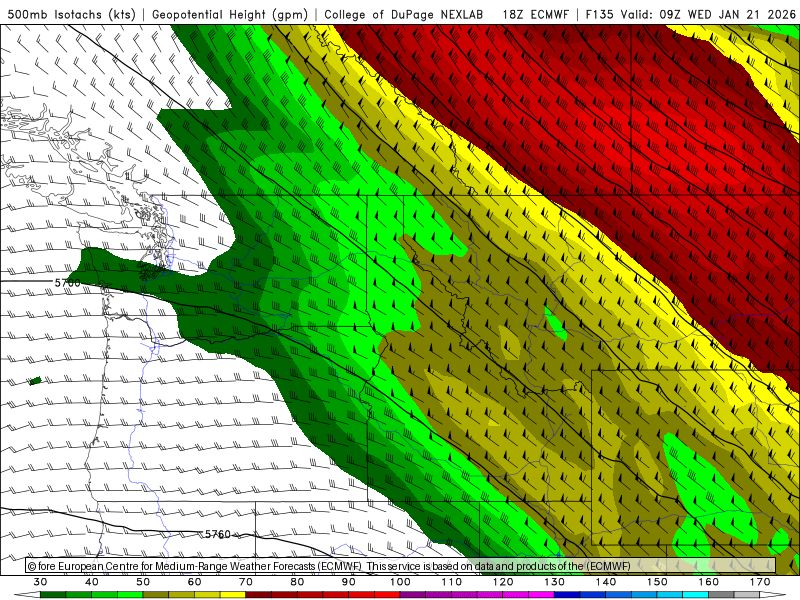Select the magenta 125-130 kt legend swatch
This screenshot has width=800, height=600.
coord(542,595)
